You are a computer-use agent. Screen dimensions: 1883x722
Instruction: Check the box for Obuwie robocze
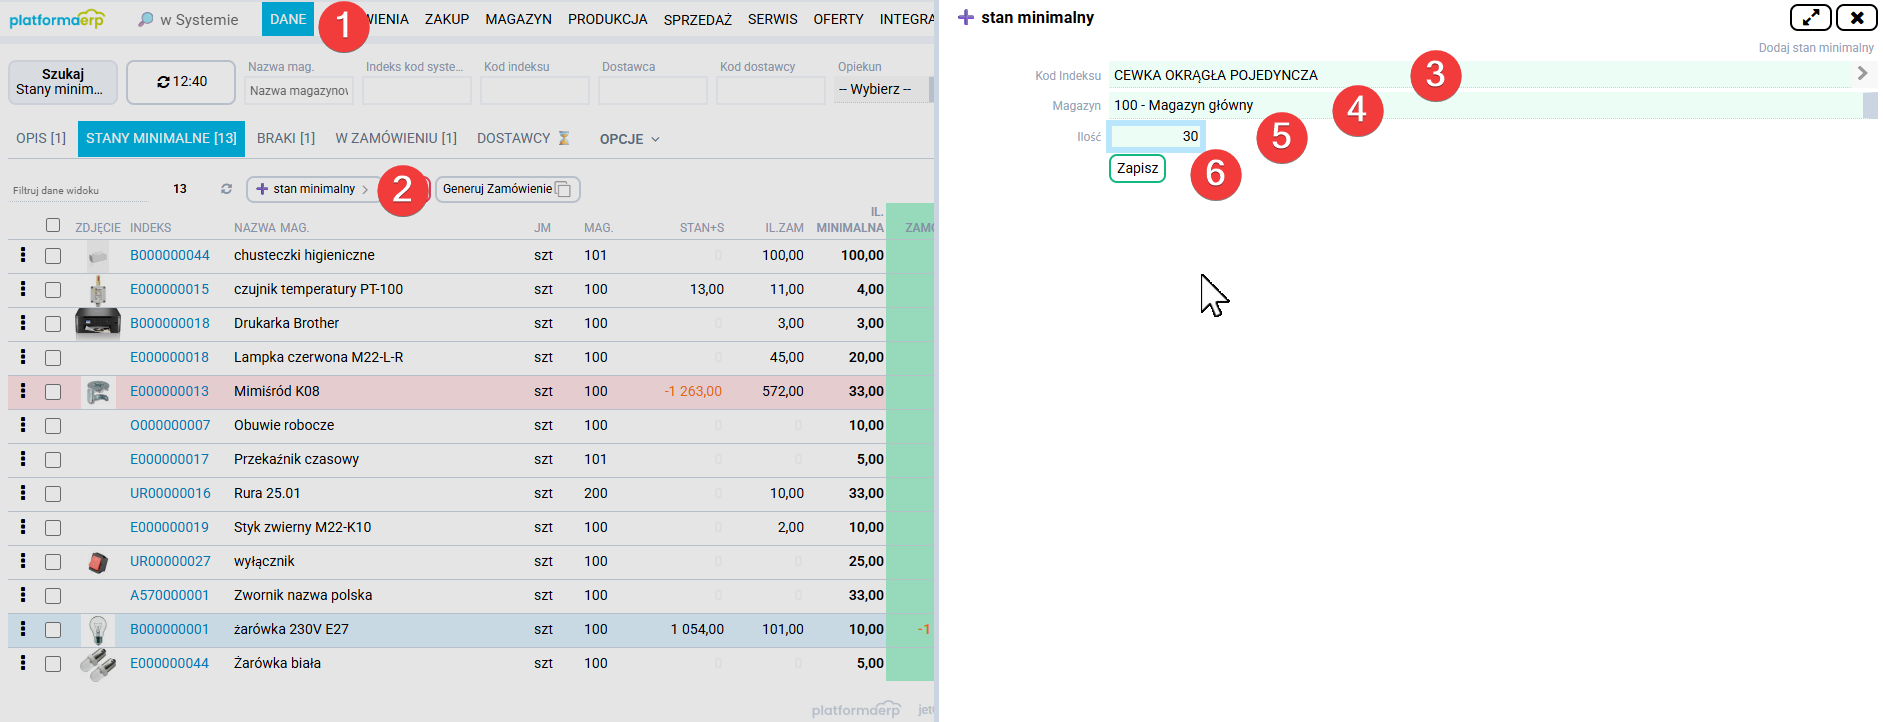click(53, 426)
